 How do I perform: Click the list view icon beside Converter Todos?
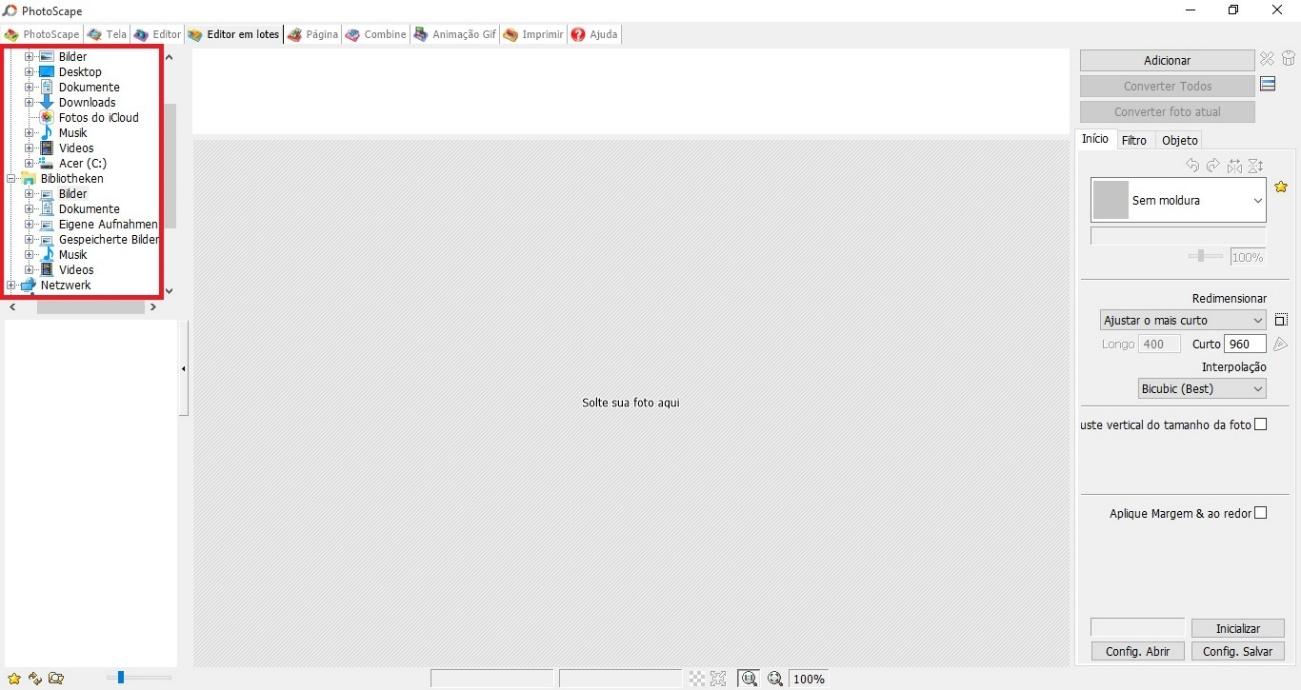1268,84
